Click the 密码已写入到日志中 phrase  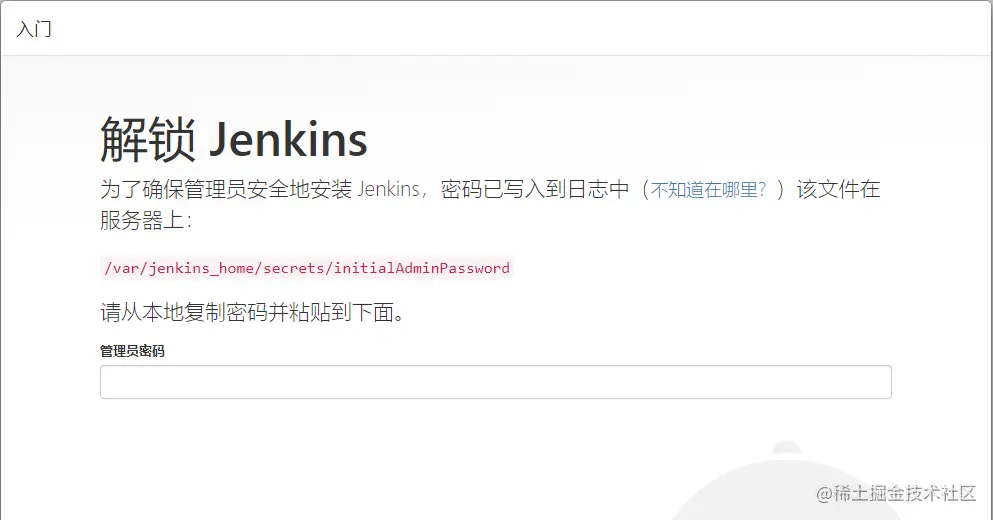534,189
